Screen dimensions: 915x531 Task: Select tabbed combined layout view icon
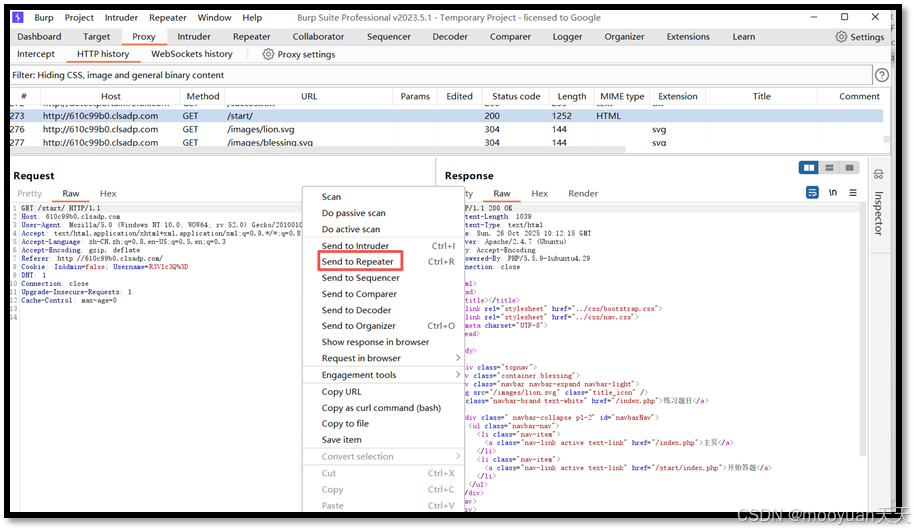849,168
